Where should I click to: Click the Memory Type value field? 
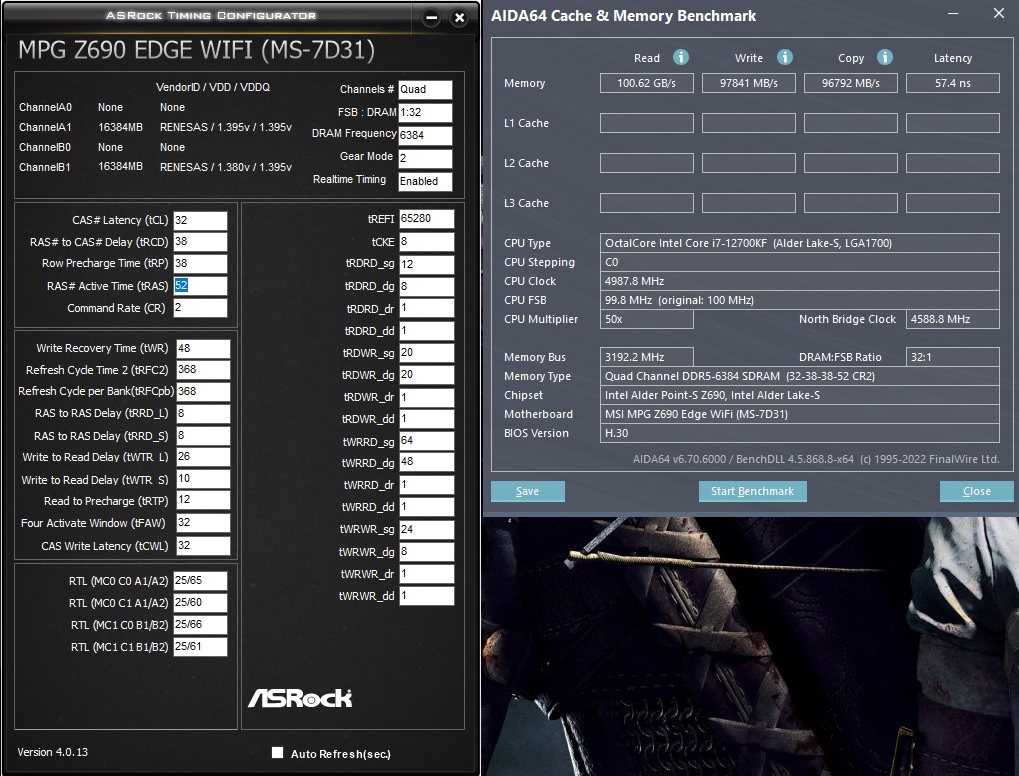pos(799,376)
